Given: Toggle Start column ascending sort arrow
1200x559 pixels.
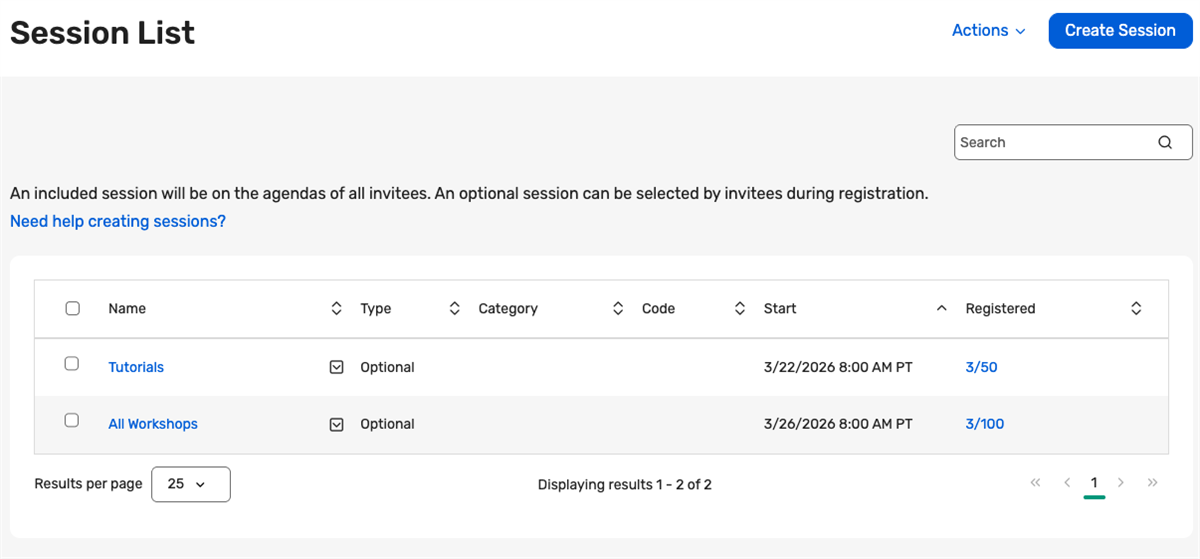Looking at the screenshot, I should tap(941, 309).
